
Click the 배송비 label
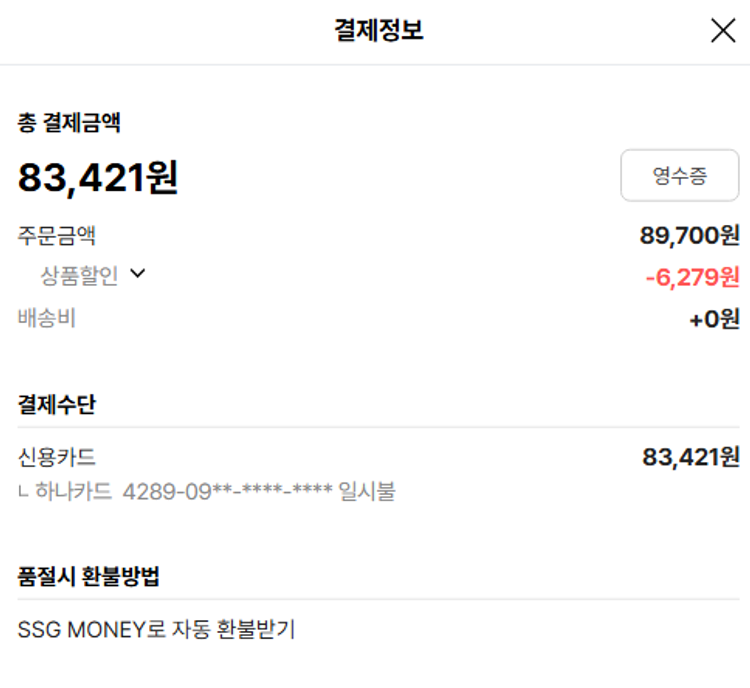click(47, 319)
